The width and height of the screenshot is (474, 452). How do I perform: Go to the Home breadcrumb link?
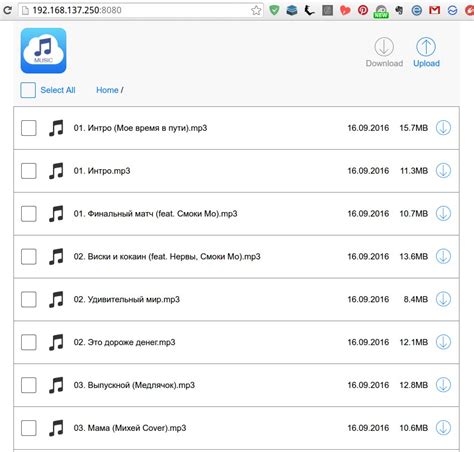[x=107, y=90]
